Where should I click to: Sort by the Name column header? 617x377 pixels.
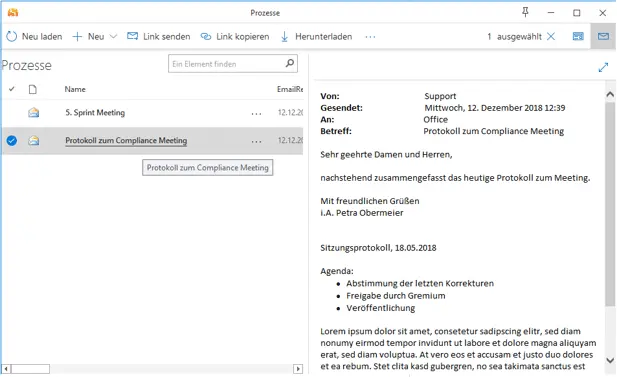click(75, 89)
